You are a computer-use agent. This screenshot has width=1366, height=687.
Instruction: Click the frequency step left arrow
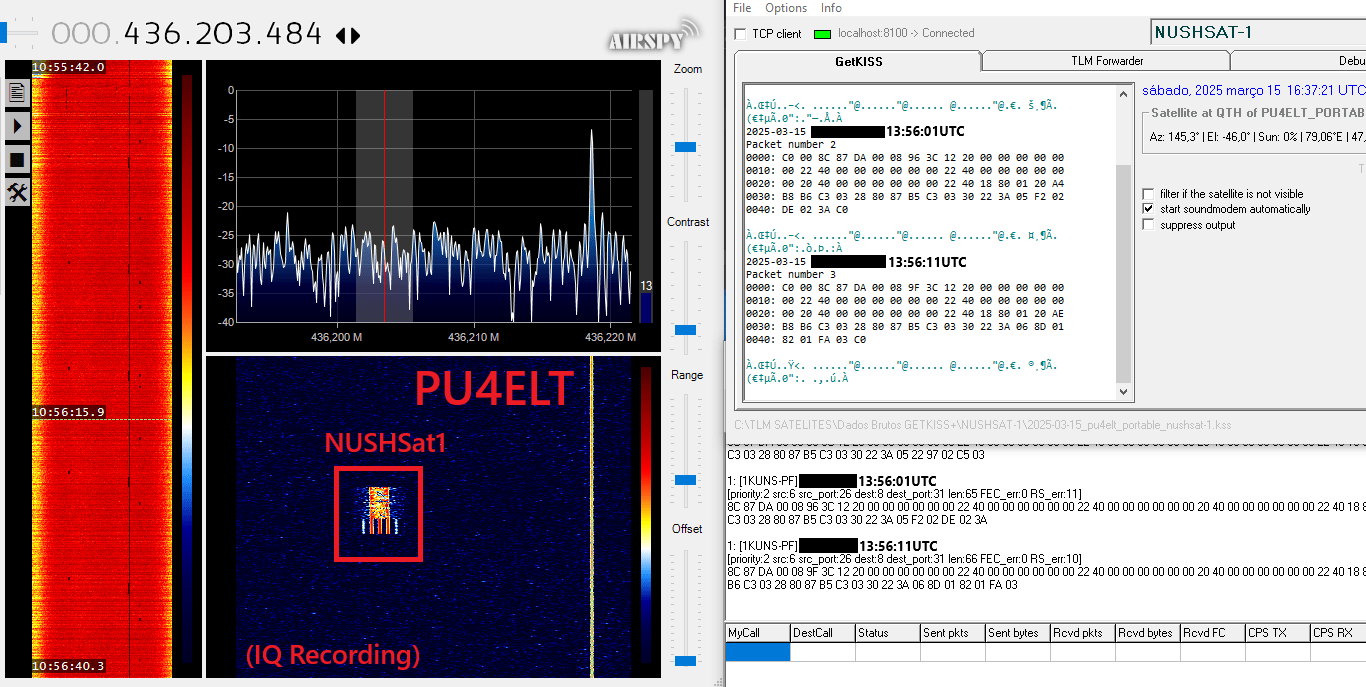point(341,36)
